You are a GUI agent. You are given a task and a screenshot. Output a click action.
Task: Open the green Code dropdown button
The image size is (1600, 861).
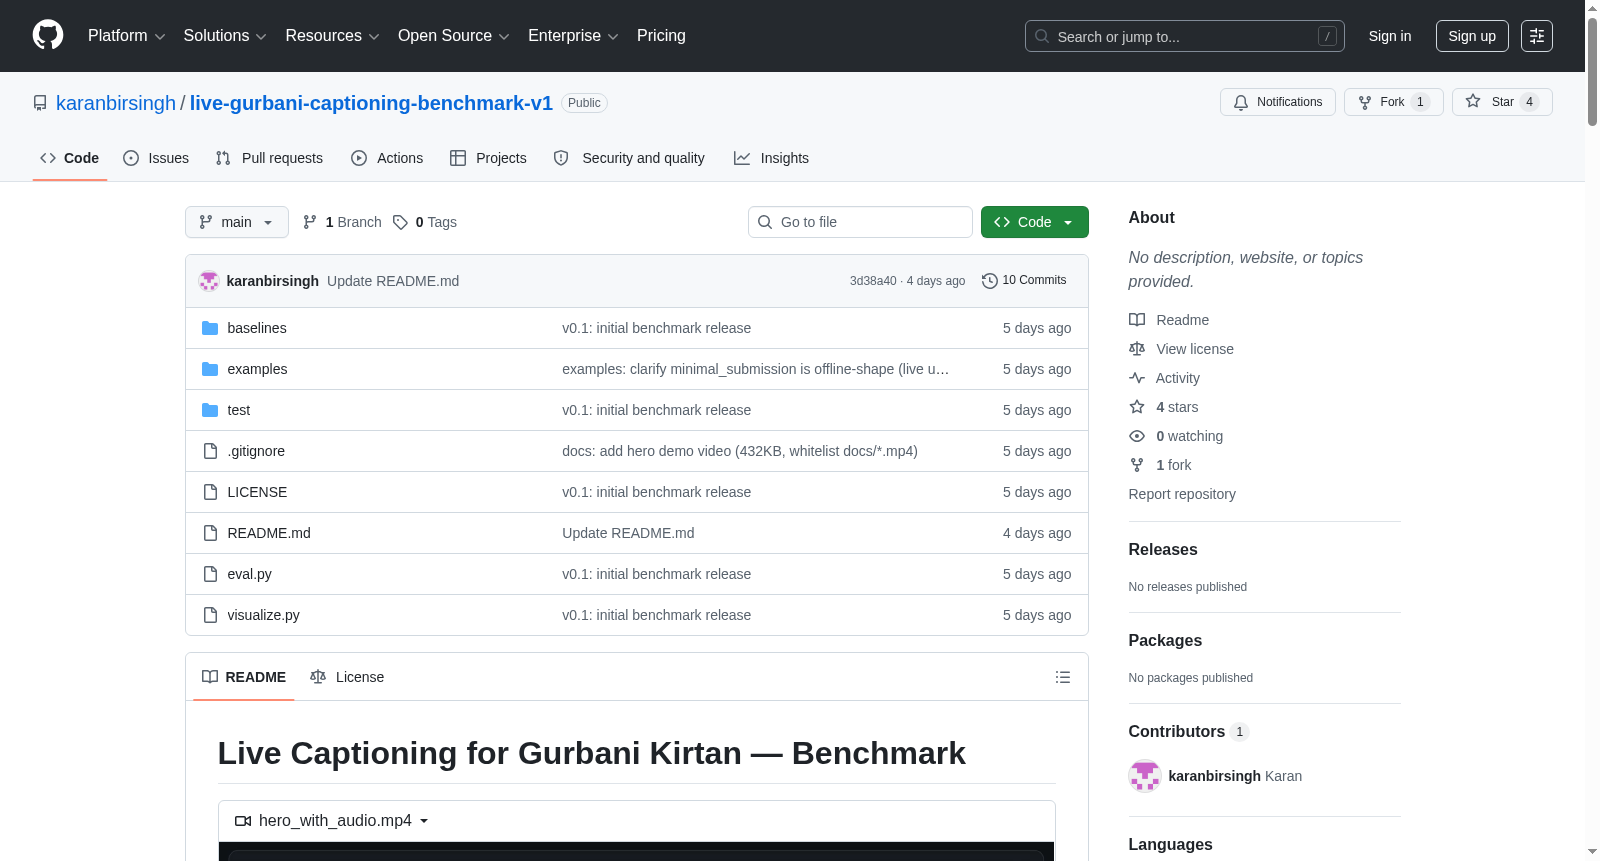pos(1035,222)
